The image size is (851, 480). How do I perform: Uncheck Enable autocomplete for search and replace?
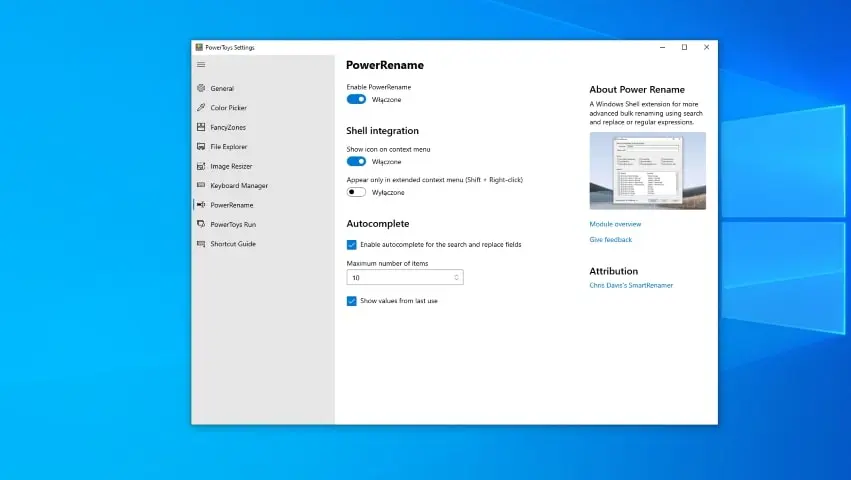pyautogui.click(x=352, y=244)
